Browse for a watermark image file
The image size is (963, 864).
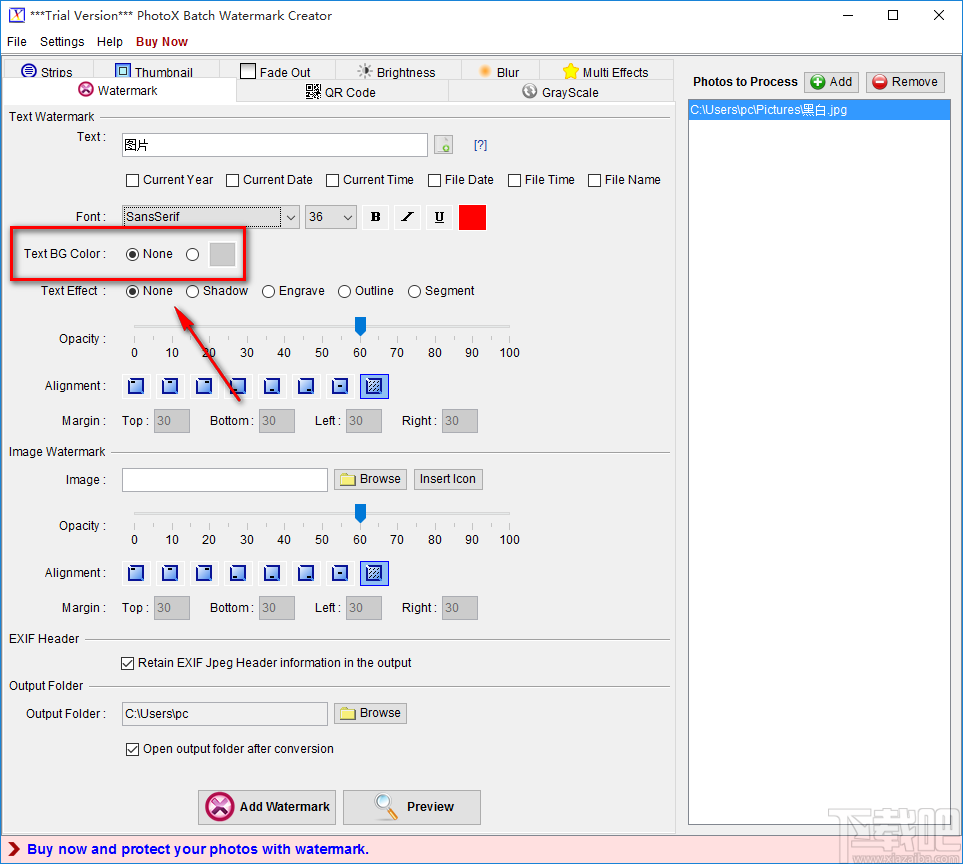tap(370, 479)
